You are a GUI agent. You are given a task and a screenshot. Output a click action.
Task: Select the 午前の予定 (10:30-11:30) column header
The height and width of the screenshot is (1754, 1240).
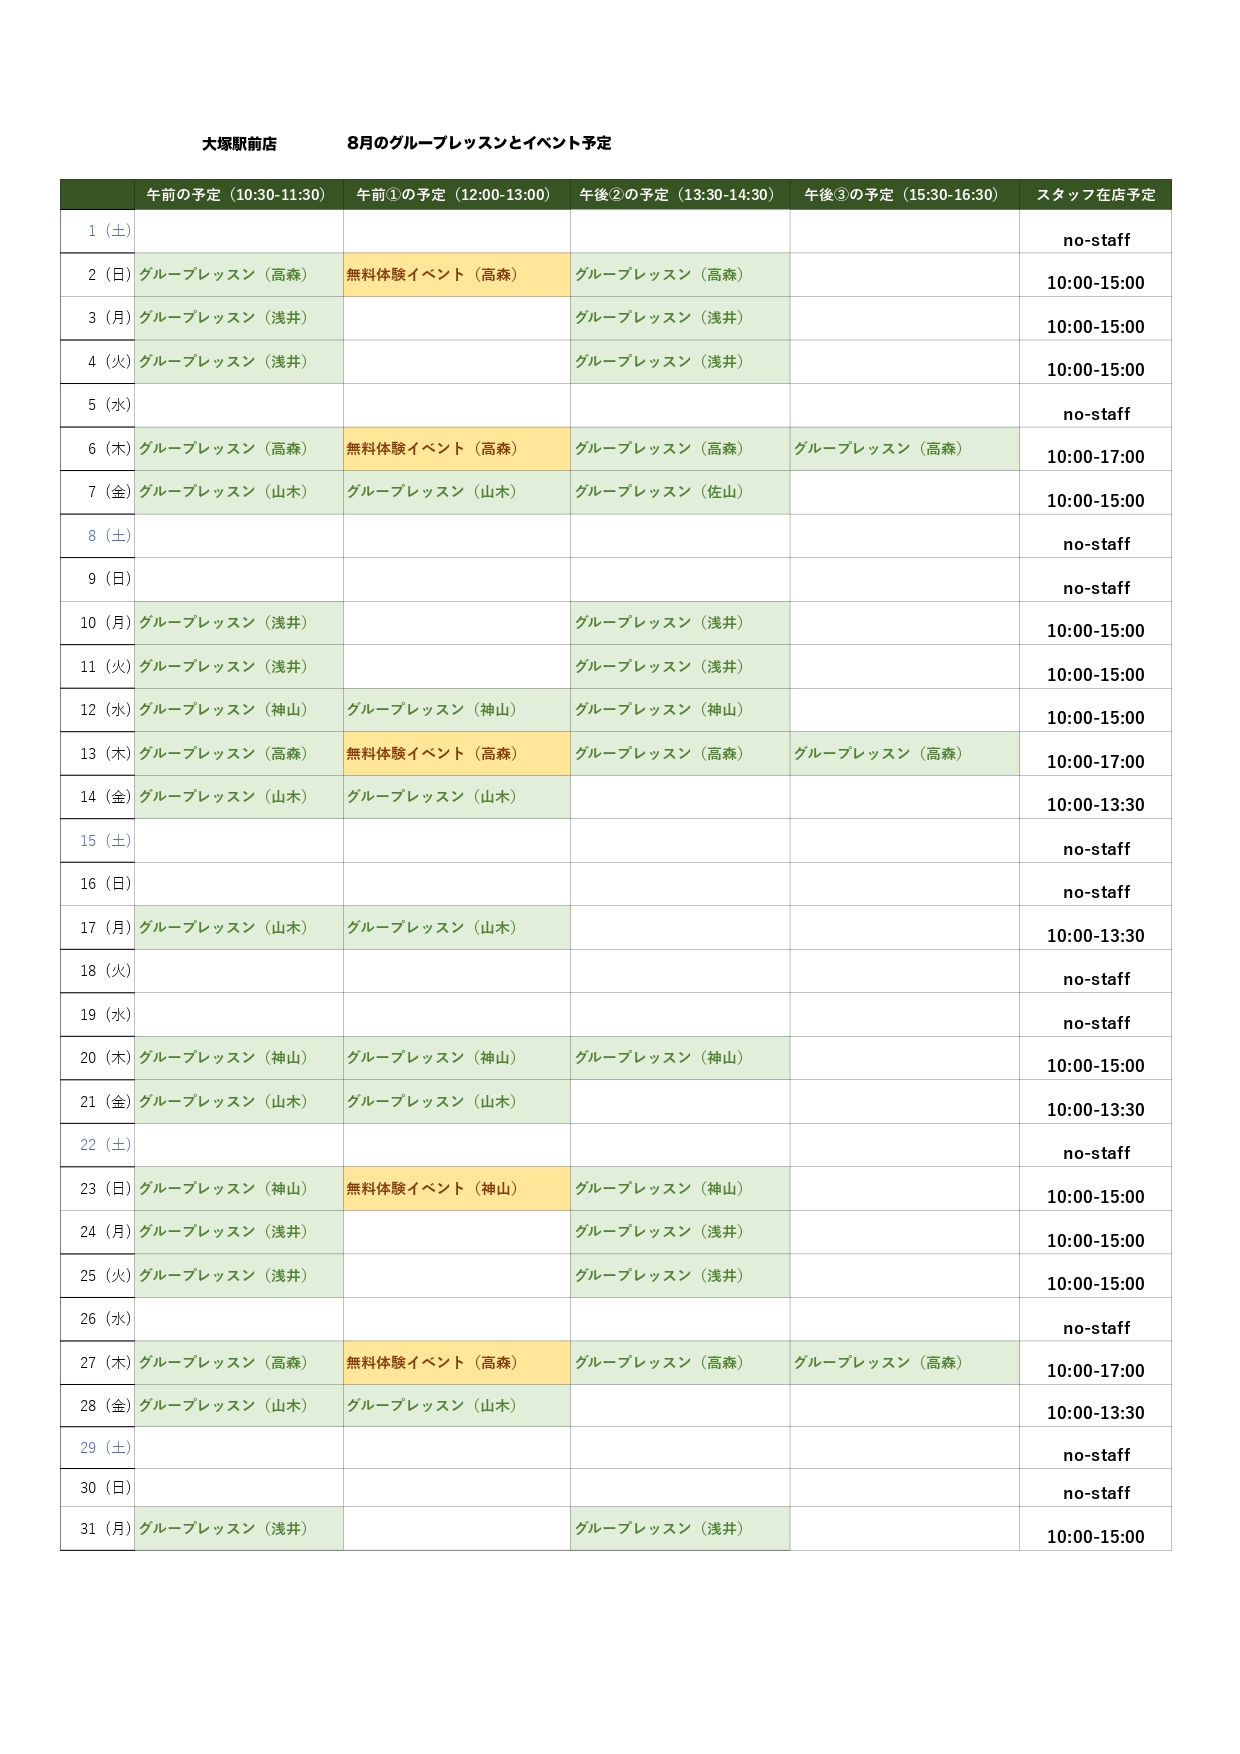(239, 195)
